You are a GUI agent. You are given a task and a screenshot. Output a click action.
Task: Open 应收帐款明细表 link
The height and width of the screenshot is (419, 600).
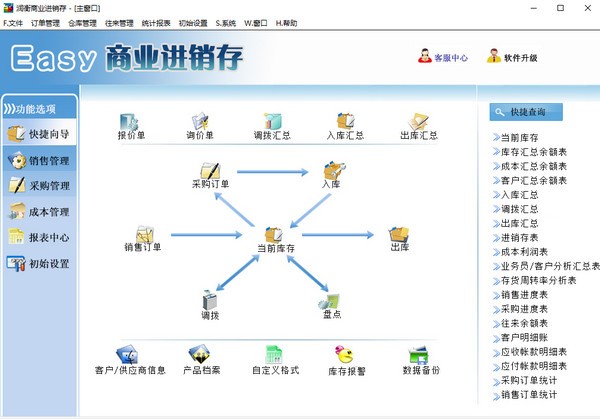(530, 352)
